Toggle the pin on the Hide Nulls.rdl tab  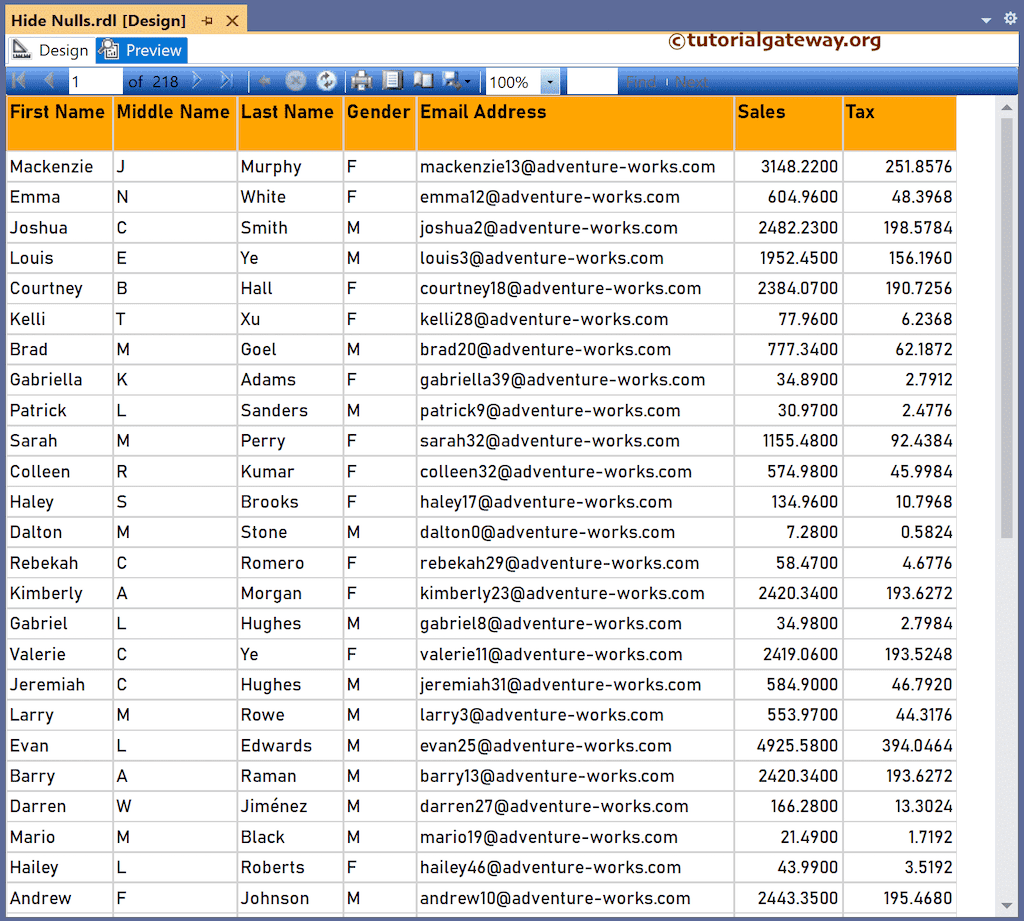[x=209, y=19]
